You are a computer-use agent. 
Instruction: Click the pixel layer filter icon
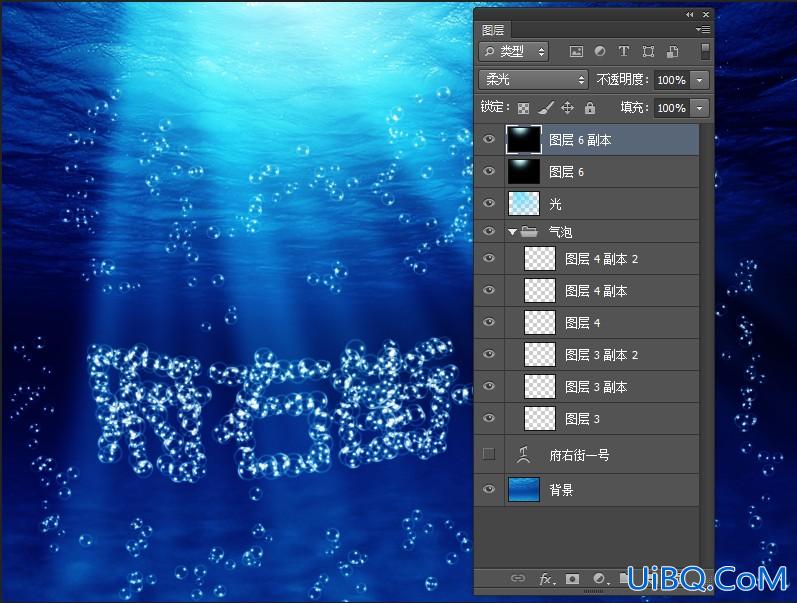pos(576,51)
